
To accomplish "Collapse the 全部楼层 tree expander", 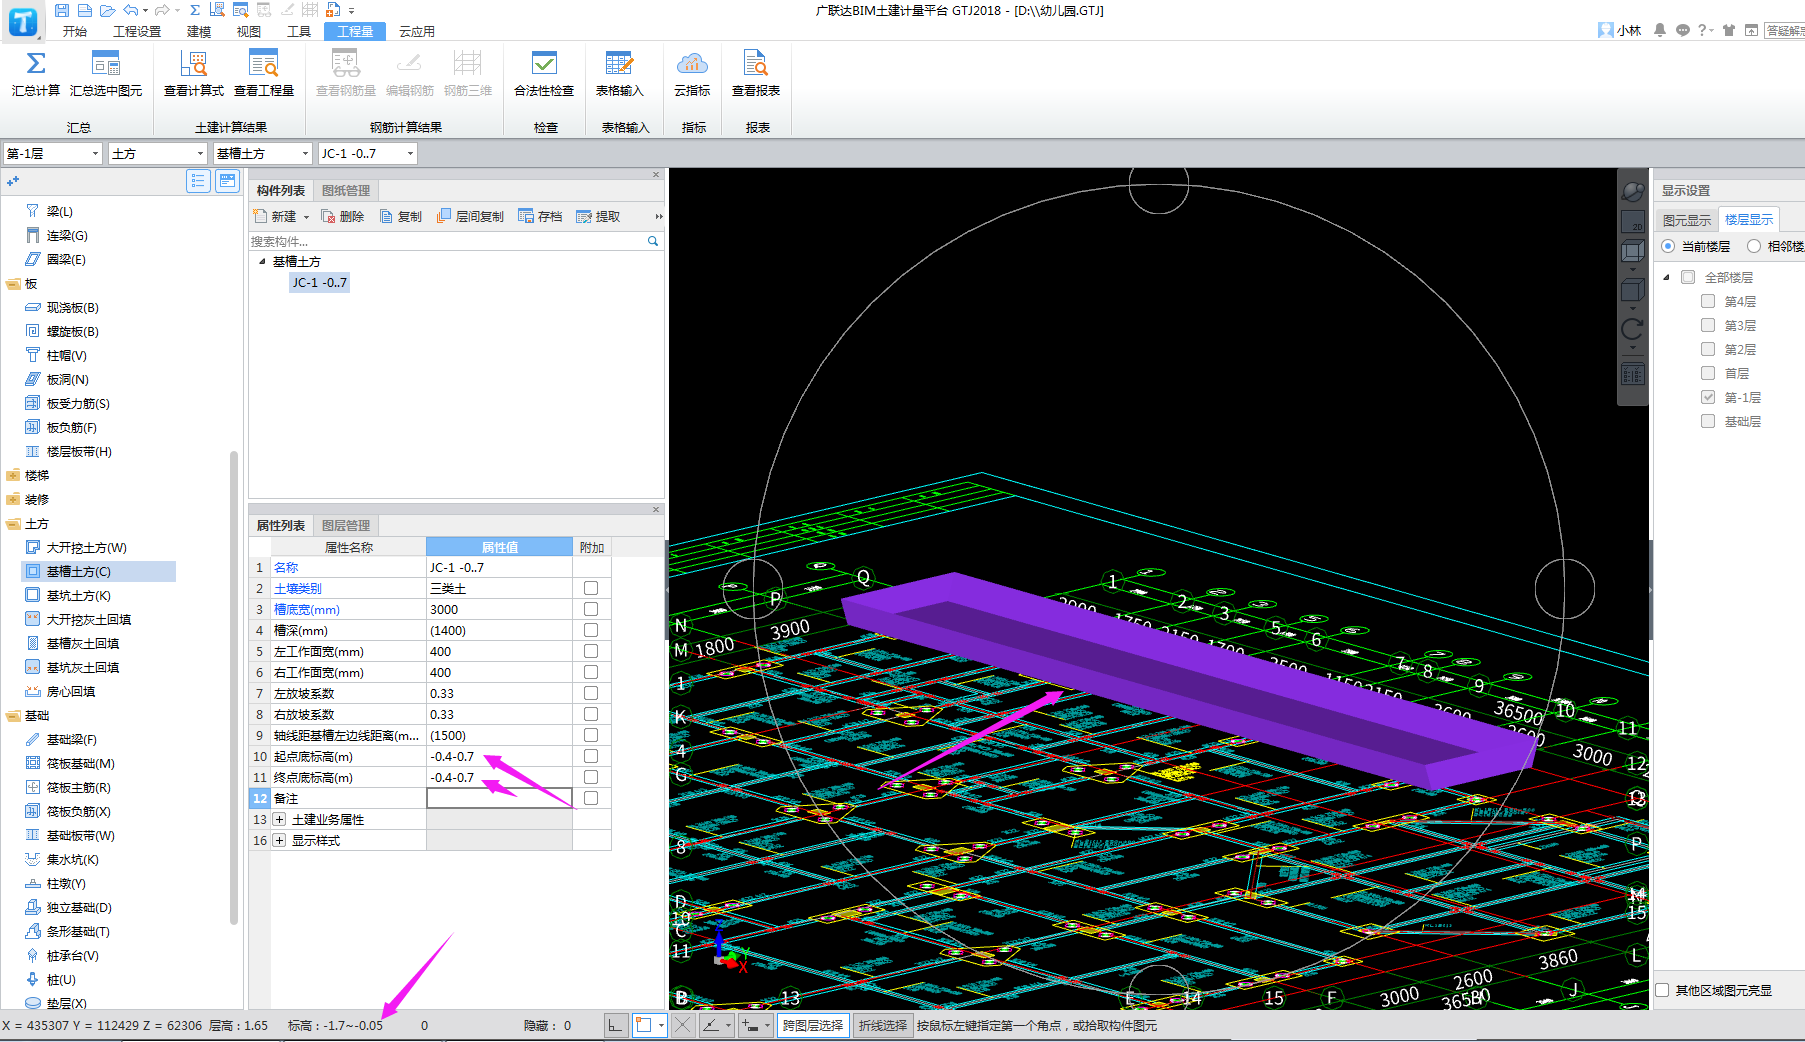I will (1666, 277).
